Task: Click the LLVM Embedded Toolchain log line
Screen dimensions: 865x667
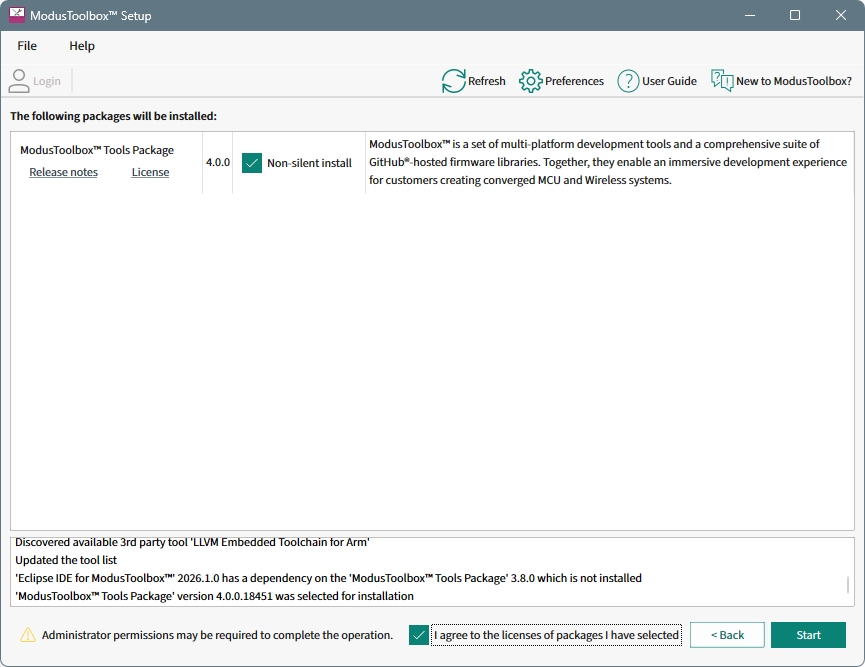Action: [x=192, y=542]
